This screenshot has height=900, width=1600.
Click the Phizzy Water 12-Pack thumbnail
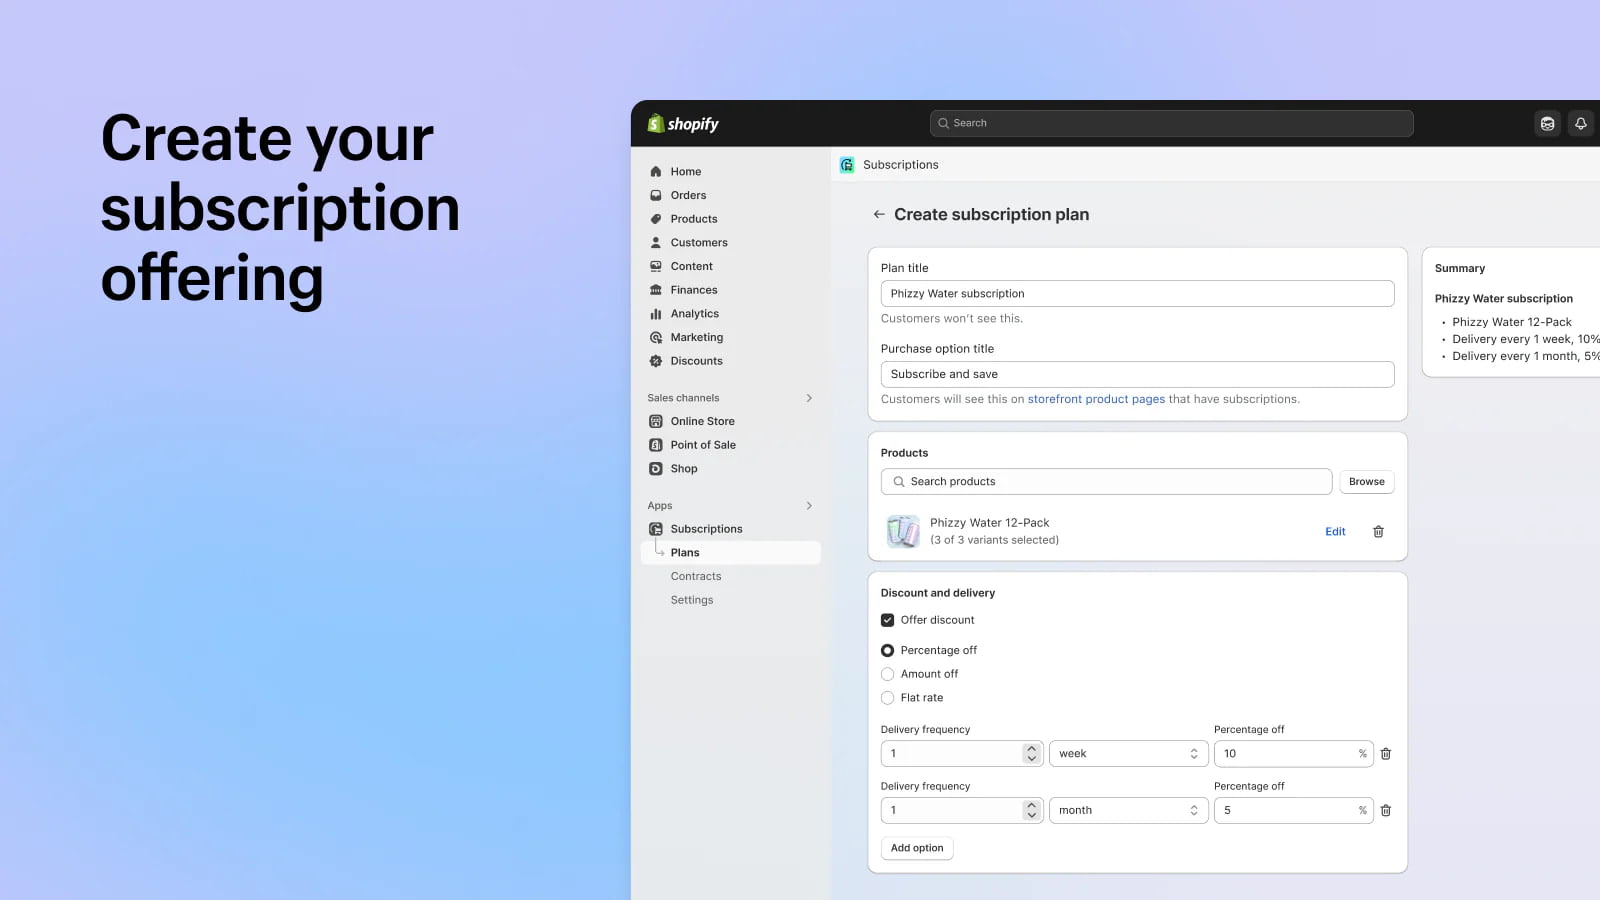coord(903,531)
